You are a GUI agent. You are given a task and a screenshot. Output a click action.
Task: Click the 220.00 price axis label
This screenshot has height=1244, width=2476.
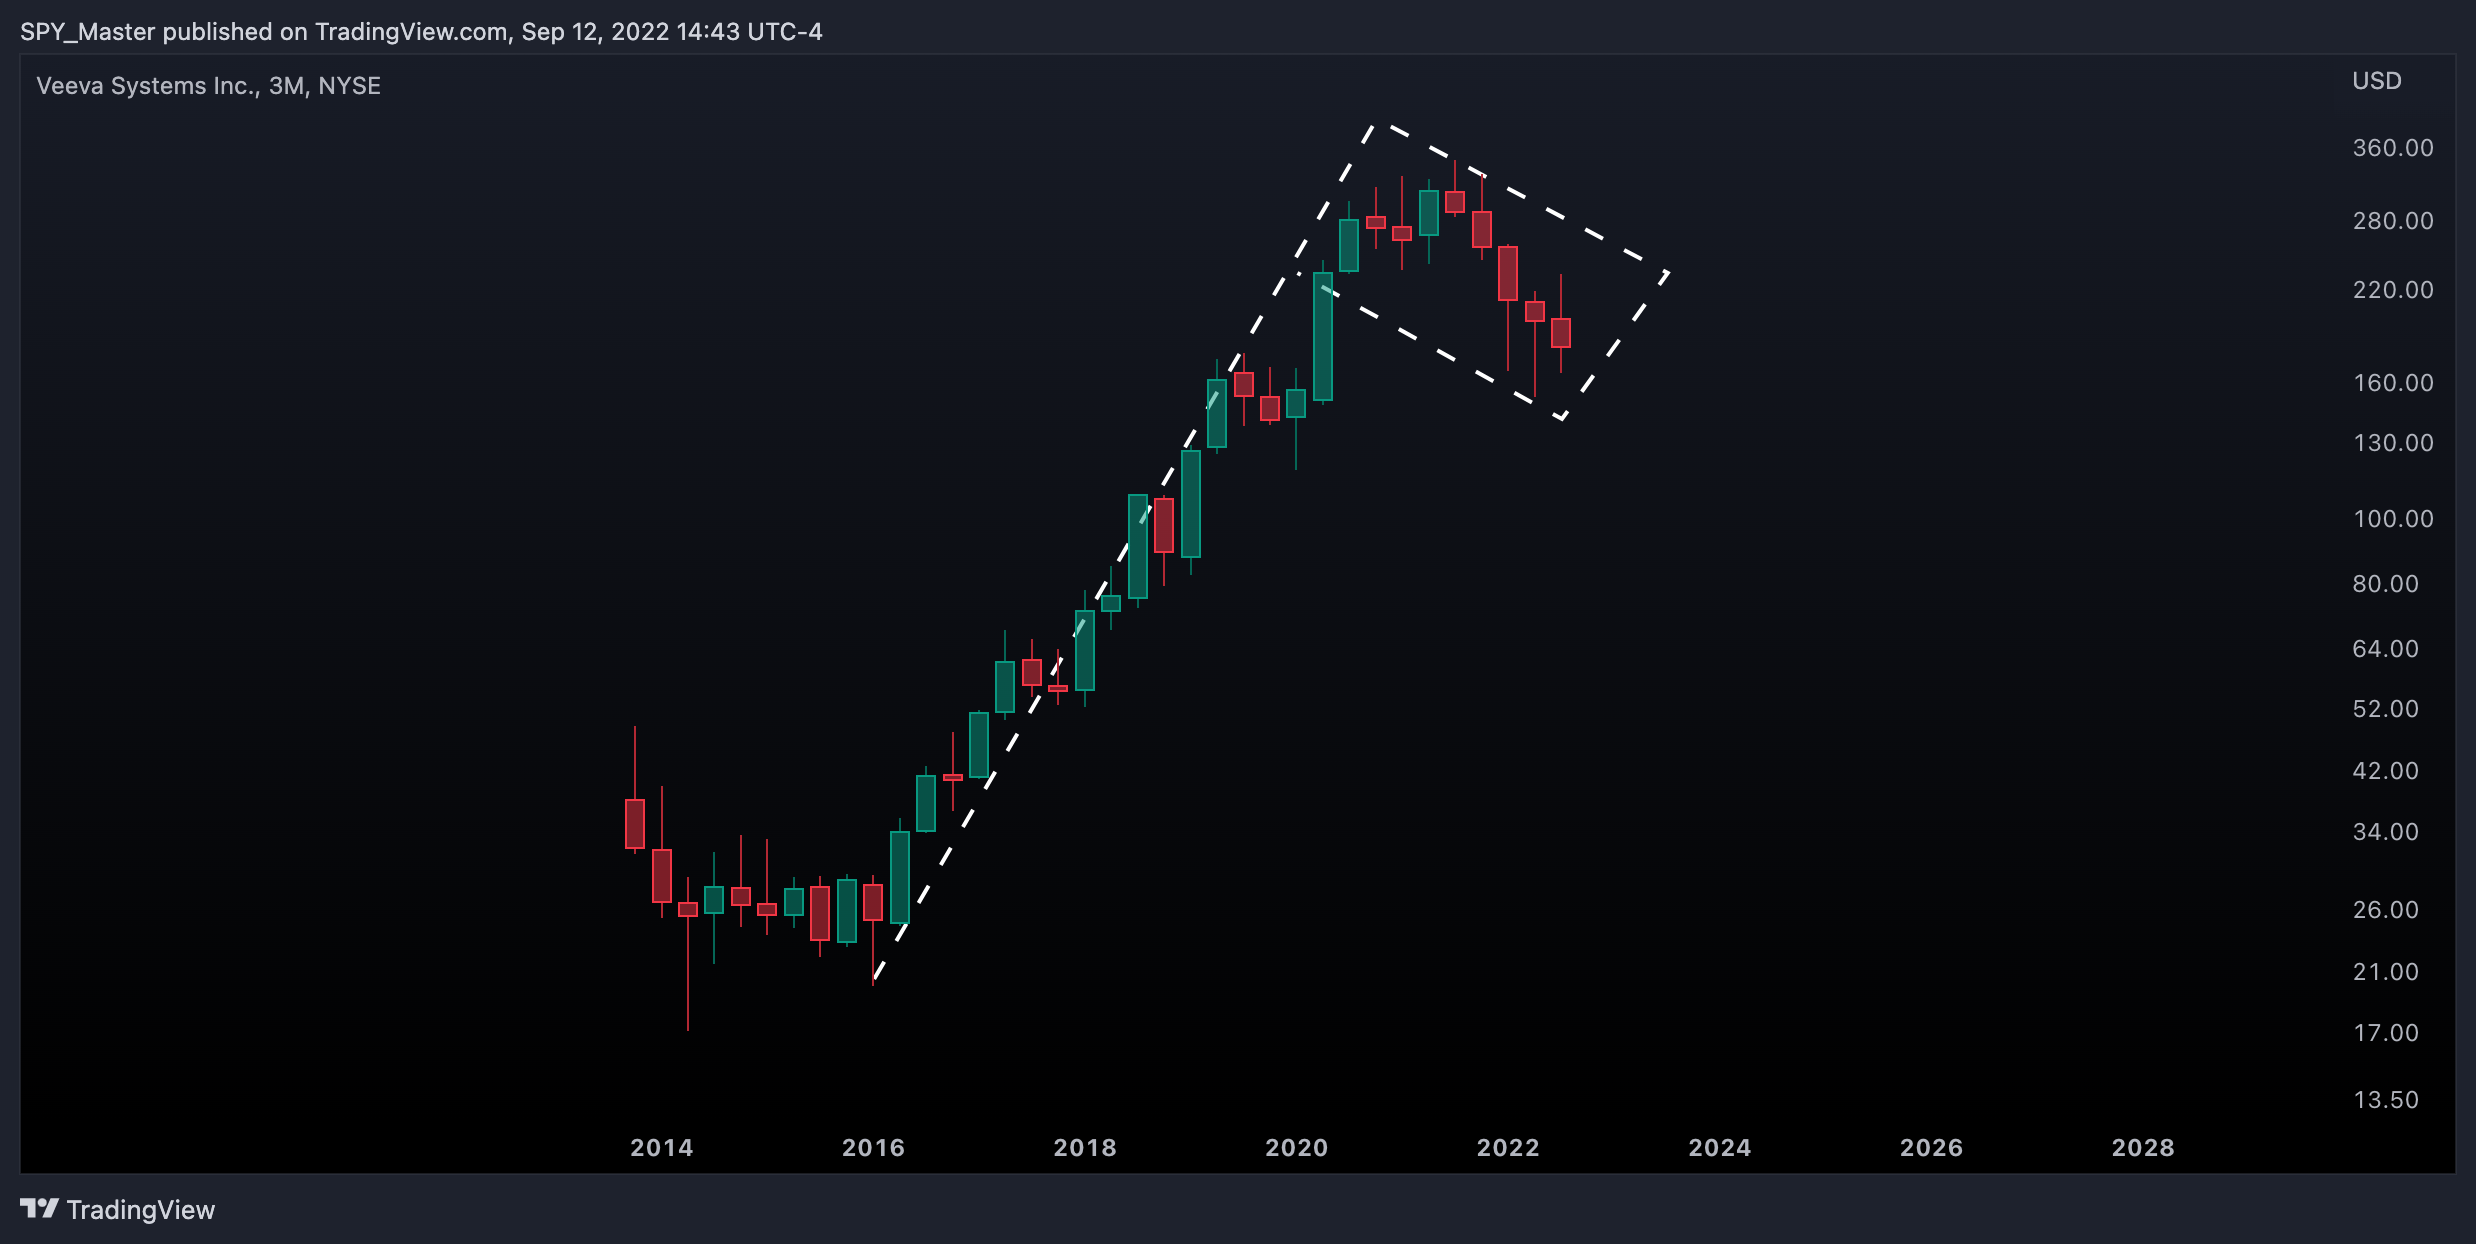click(x=2393, y=290)
